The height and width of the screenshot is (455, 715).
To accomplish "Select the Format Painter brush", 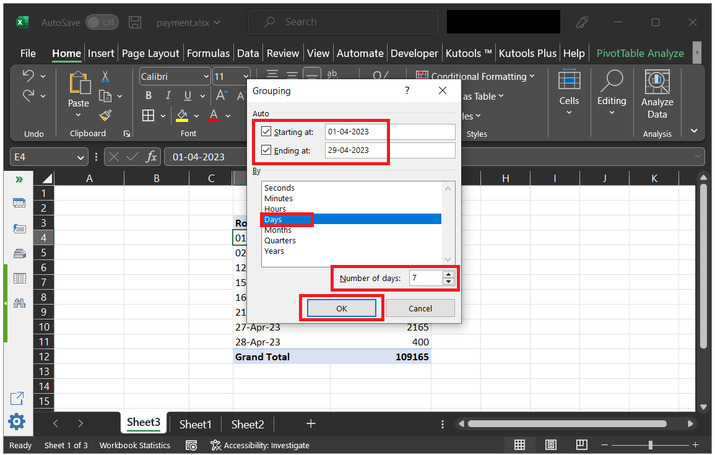I will (105, 115).
